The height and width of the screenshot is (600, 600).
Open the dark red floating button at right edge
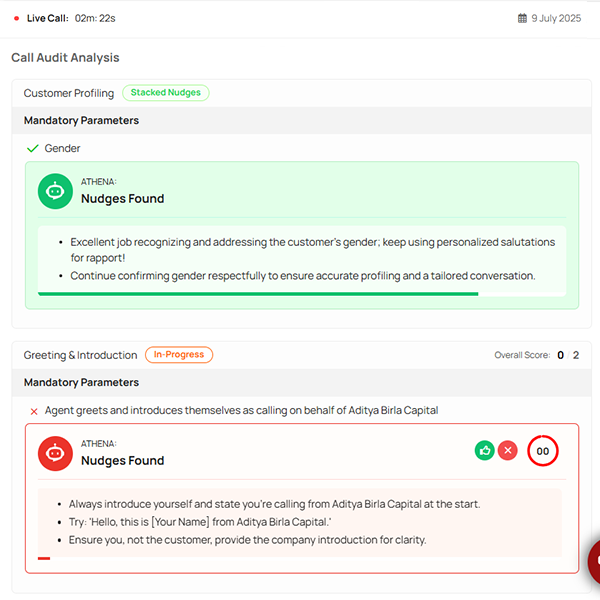(594, 562)
